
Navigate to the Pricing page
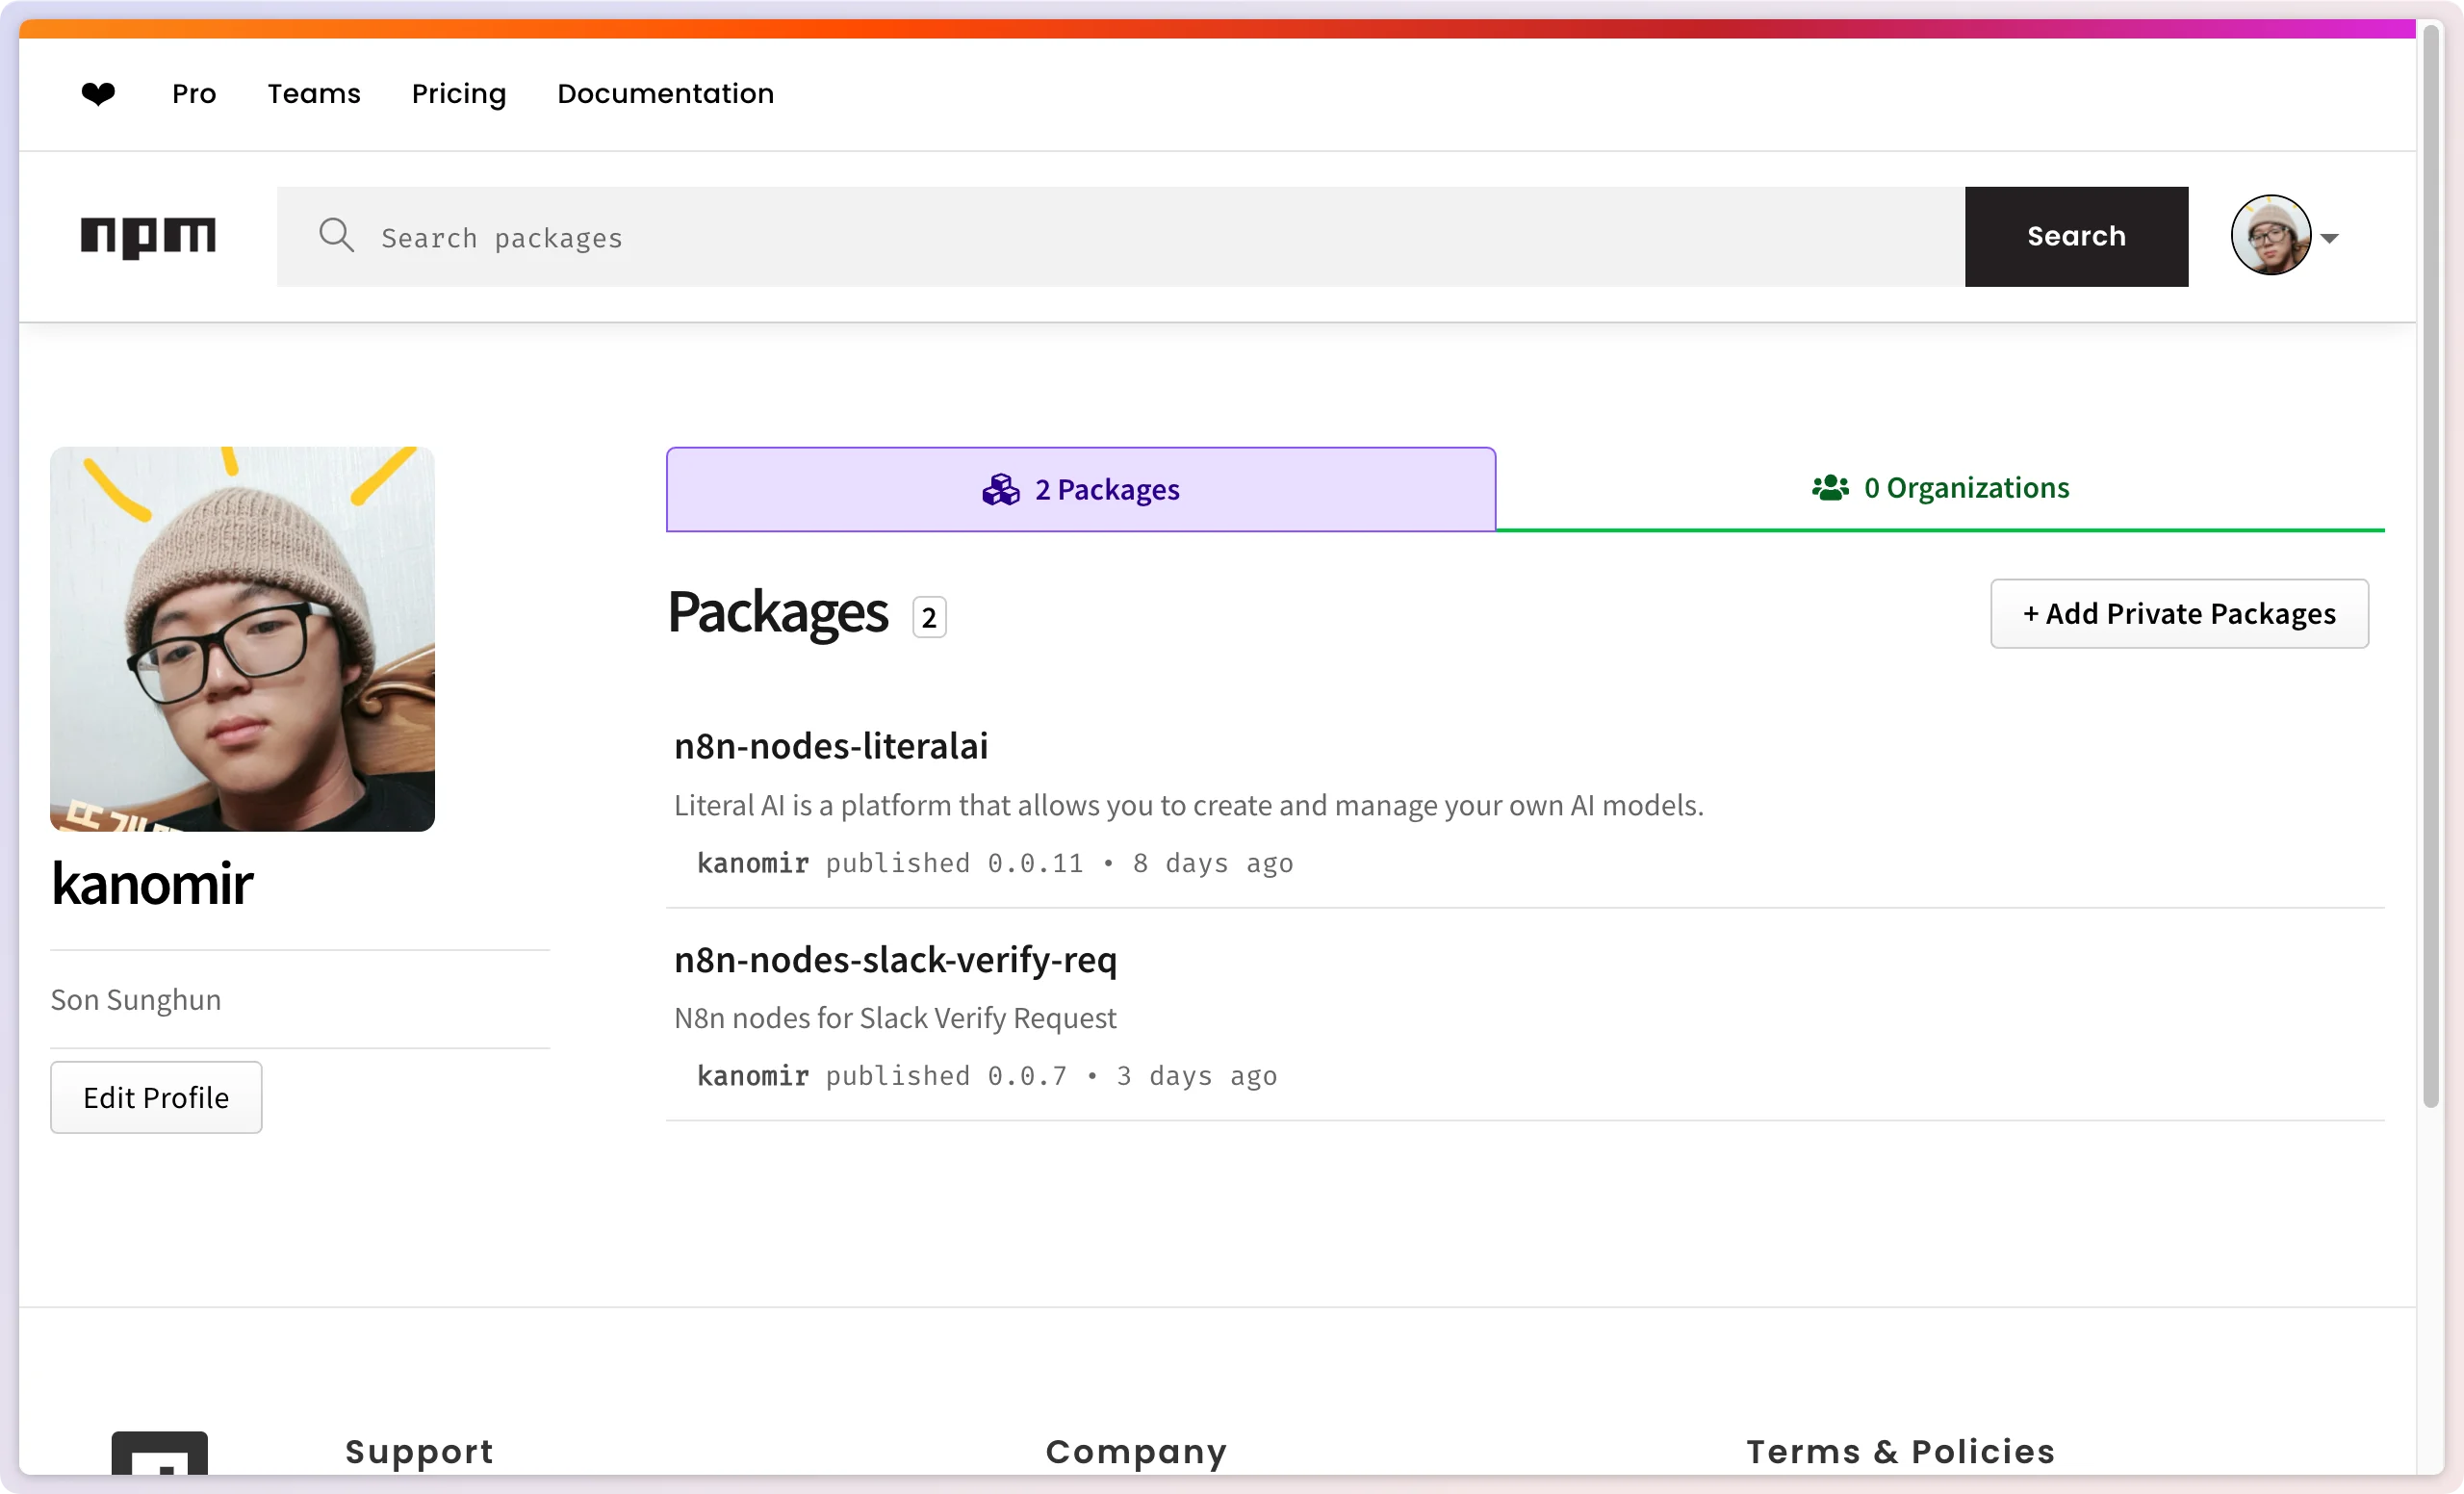458,93
